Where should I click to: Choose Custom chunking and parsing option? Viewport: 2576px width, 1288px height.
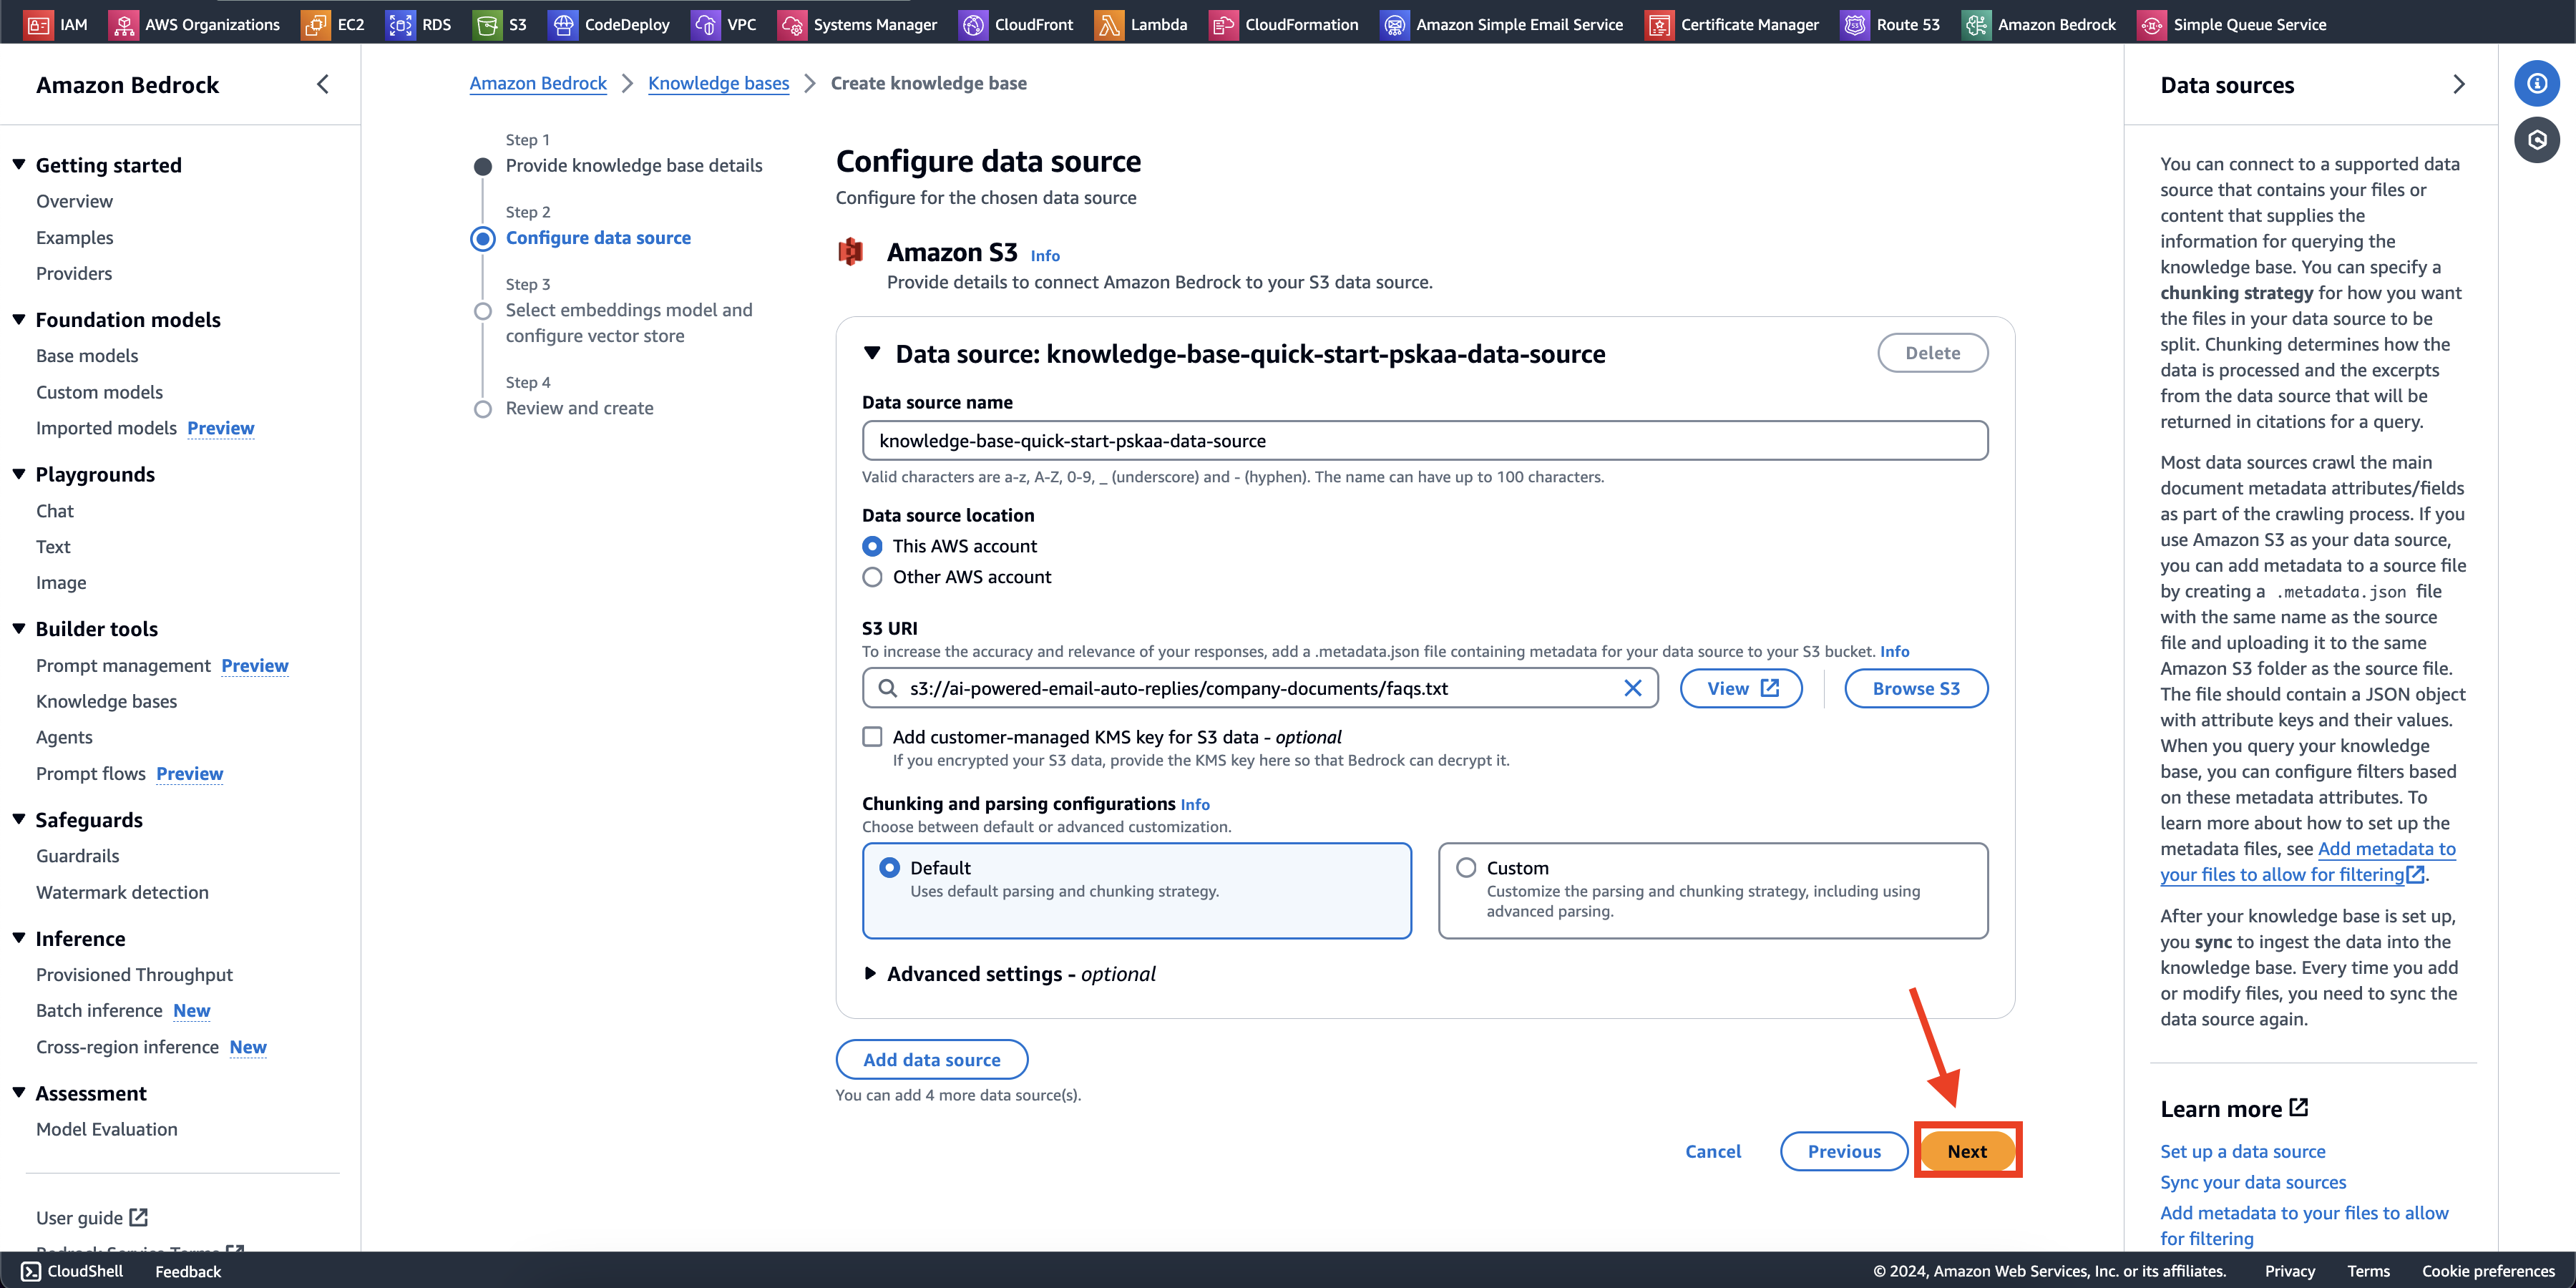point(1713,890)
